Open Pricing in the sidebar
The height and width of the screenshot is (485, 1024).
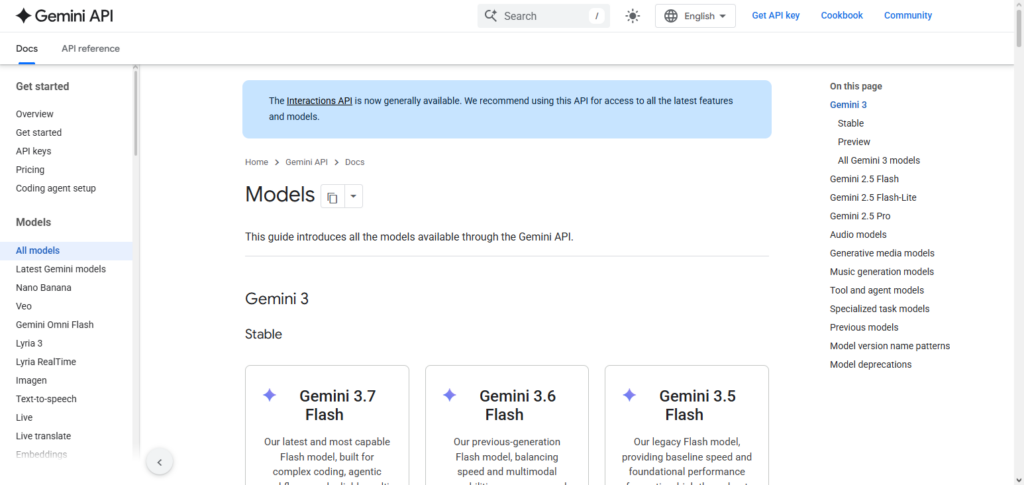coord(30,170)
